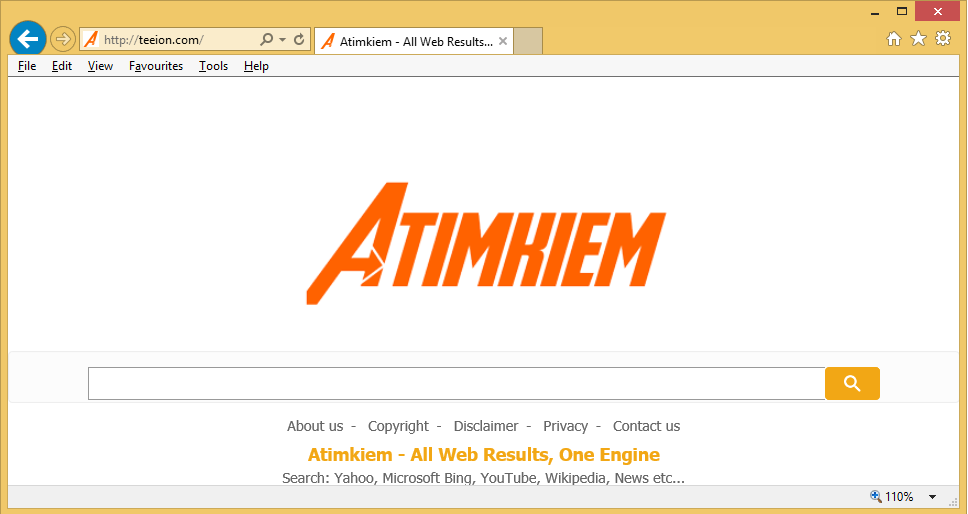Click the 'Search: Yahoo, Microsoft Bing' description text
968x514 pixels.
pyautogui.click(x=483, y=478)
